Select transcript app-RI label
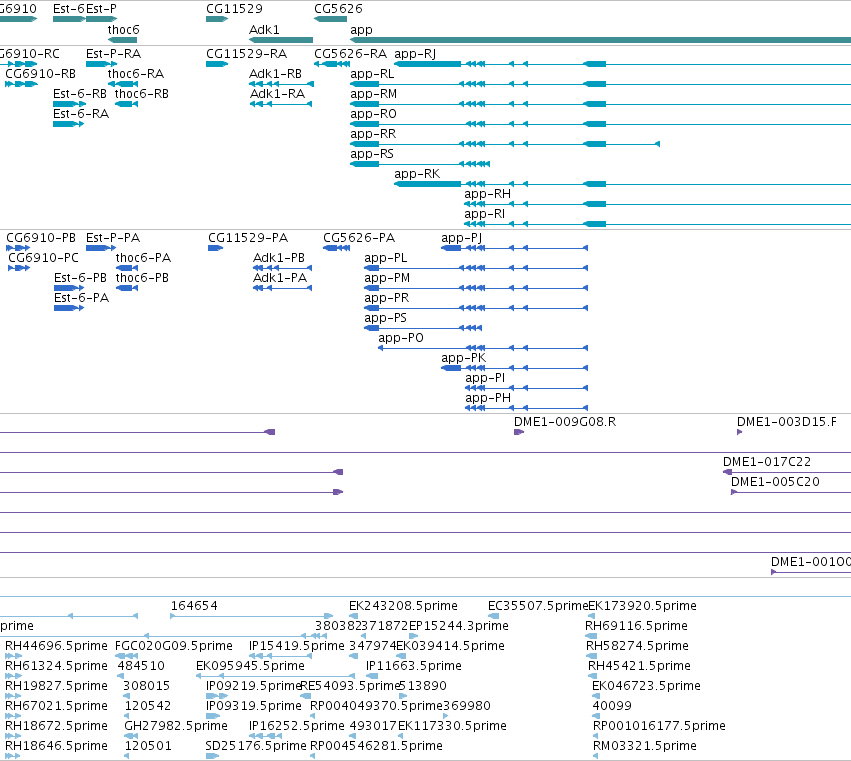The width and height of the screenshot is (851, 761). (x=485, y=214)
